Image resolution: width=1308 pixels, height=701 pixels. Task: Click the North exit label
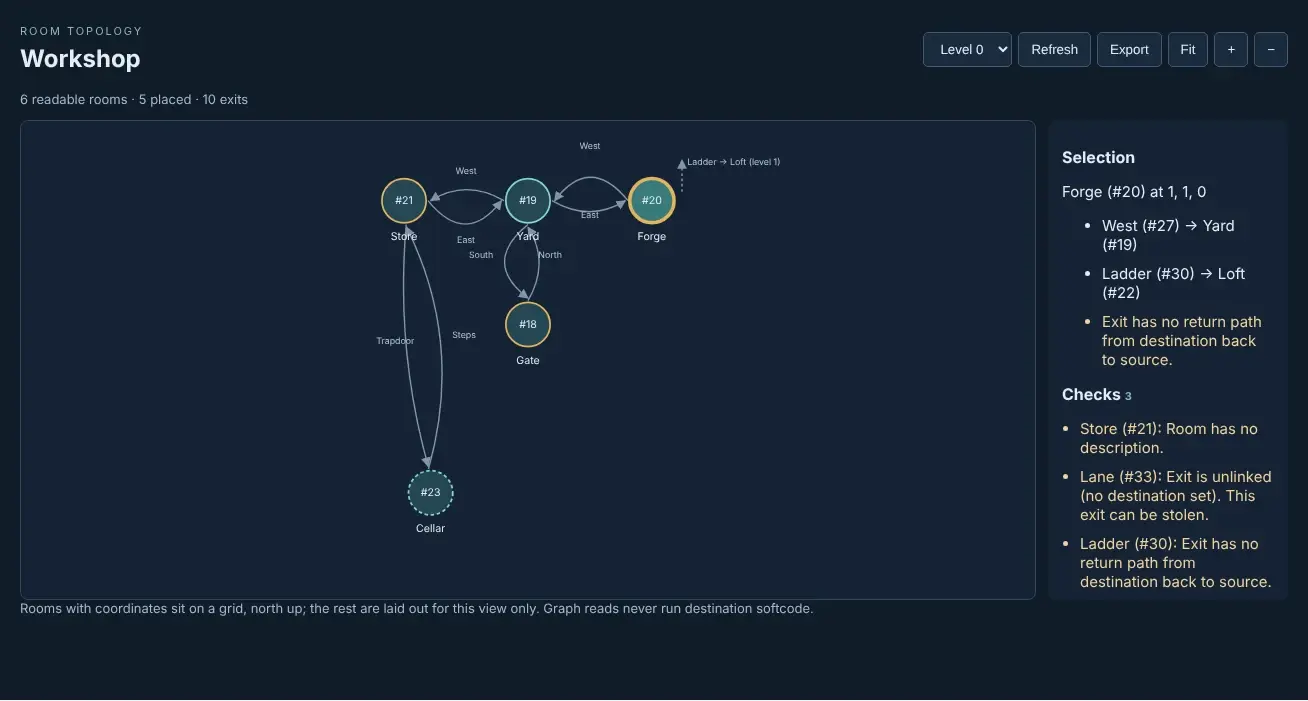coord(550,255)
